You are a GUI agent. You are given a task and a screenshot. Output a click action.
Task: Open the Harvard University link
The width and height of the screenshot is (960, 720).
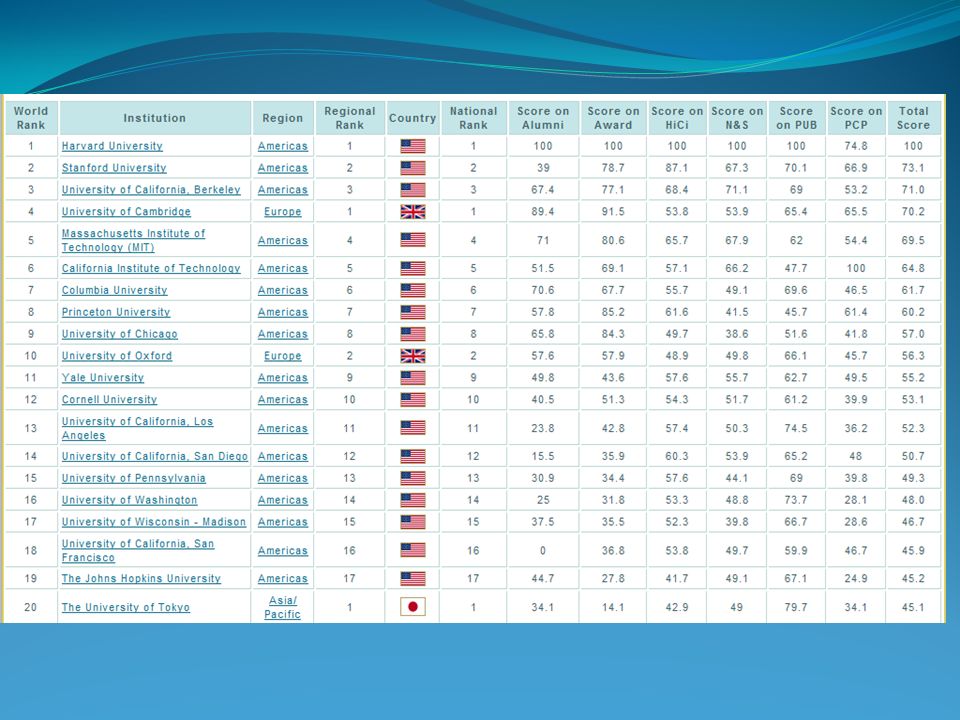point(112,146)
